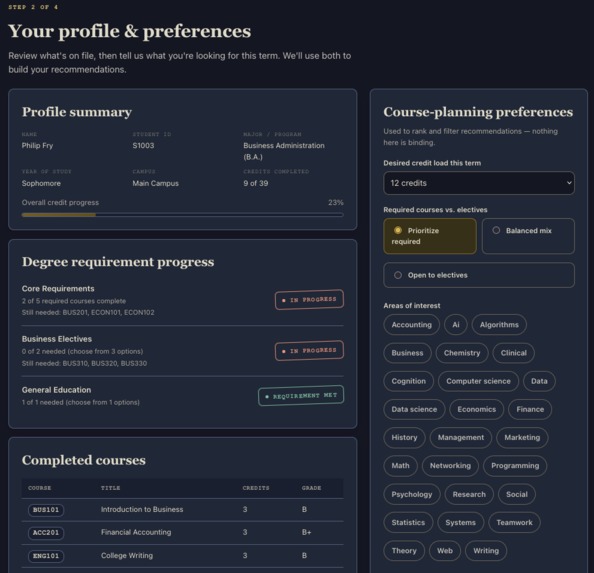Click the ACC201 course code tag
Viewport: 594px width, 573px height.
coord(46,533)
